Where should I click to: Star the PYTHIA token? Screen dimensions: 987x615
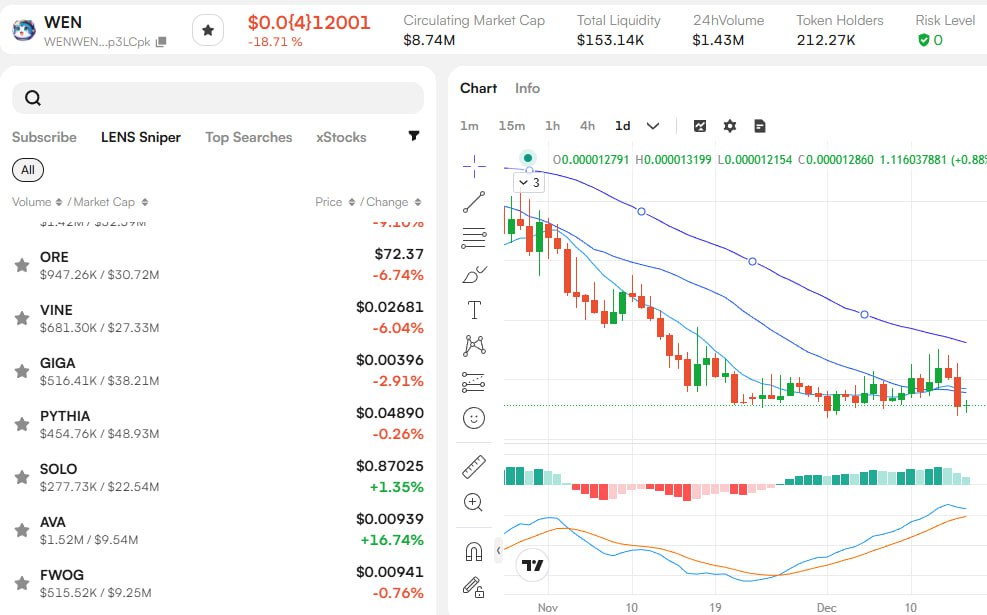pos(22,424)
